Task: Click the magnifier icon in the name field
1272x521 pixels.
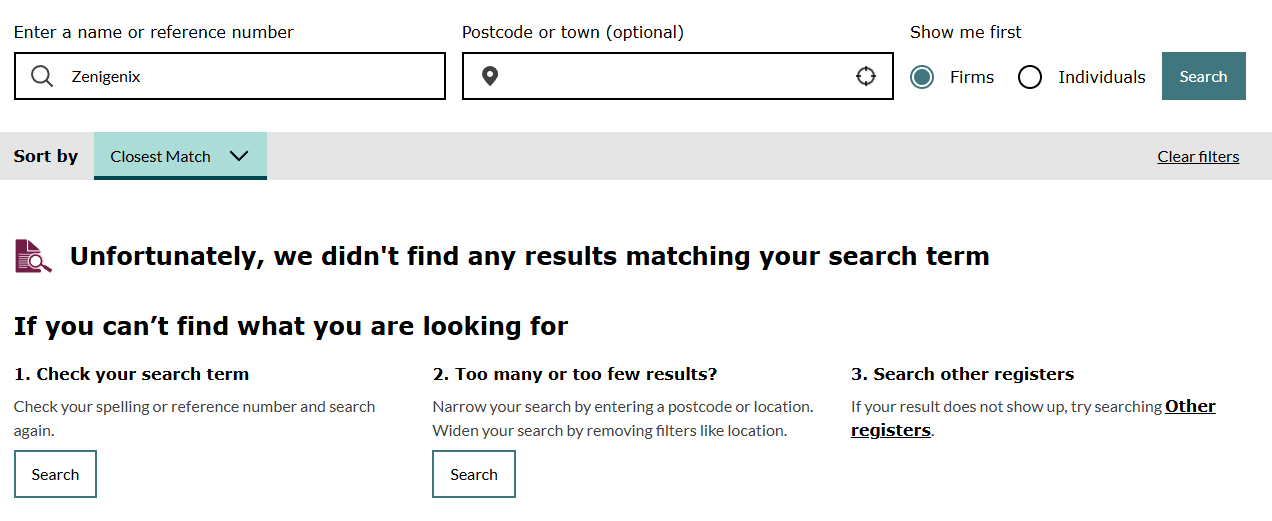Action: tap(42, 77)
